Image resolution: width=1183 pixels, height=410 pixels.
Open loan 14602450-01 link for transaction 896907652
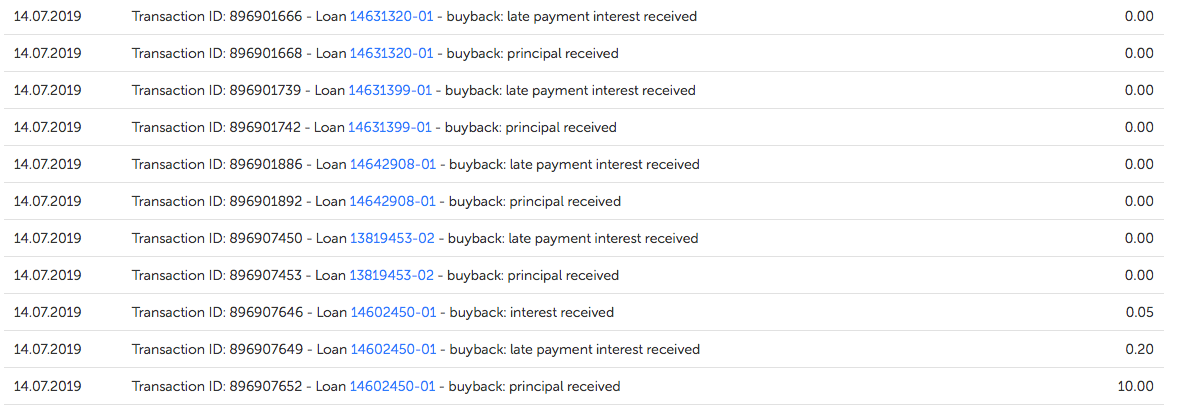tap(393, 387)
